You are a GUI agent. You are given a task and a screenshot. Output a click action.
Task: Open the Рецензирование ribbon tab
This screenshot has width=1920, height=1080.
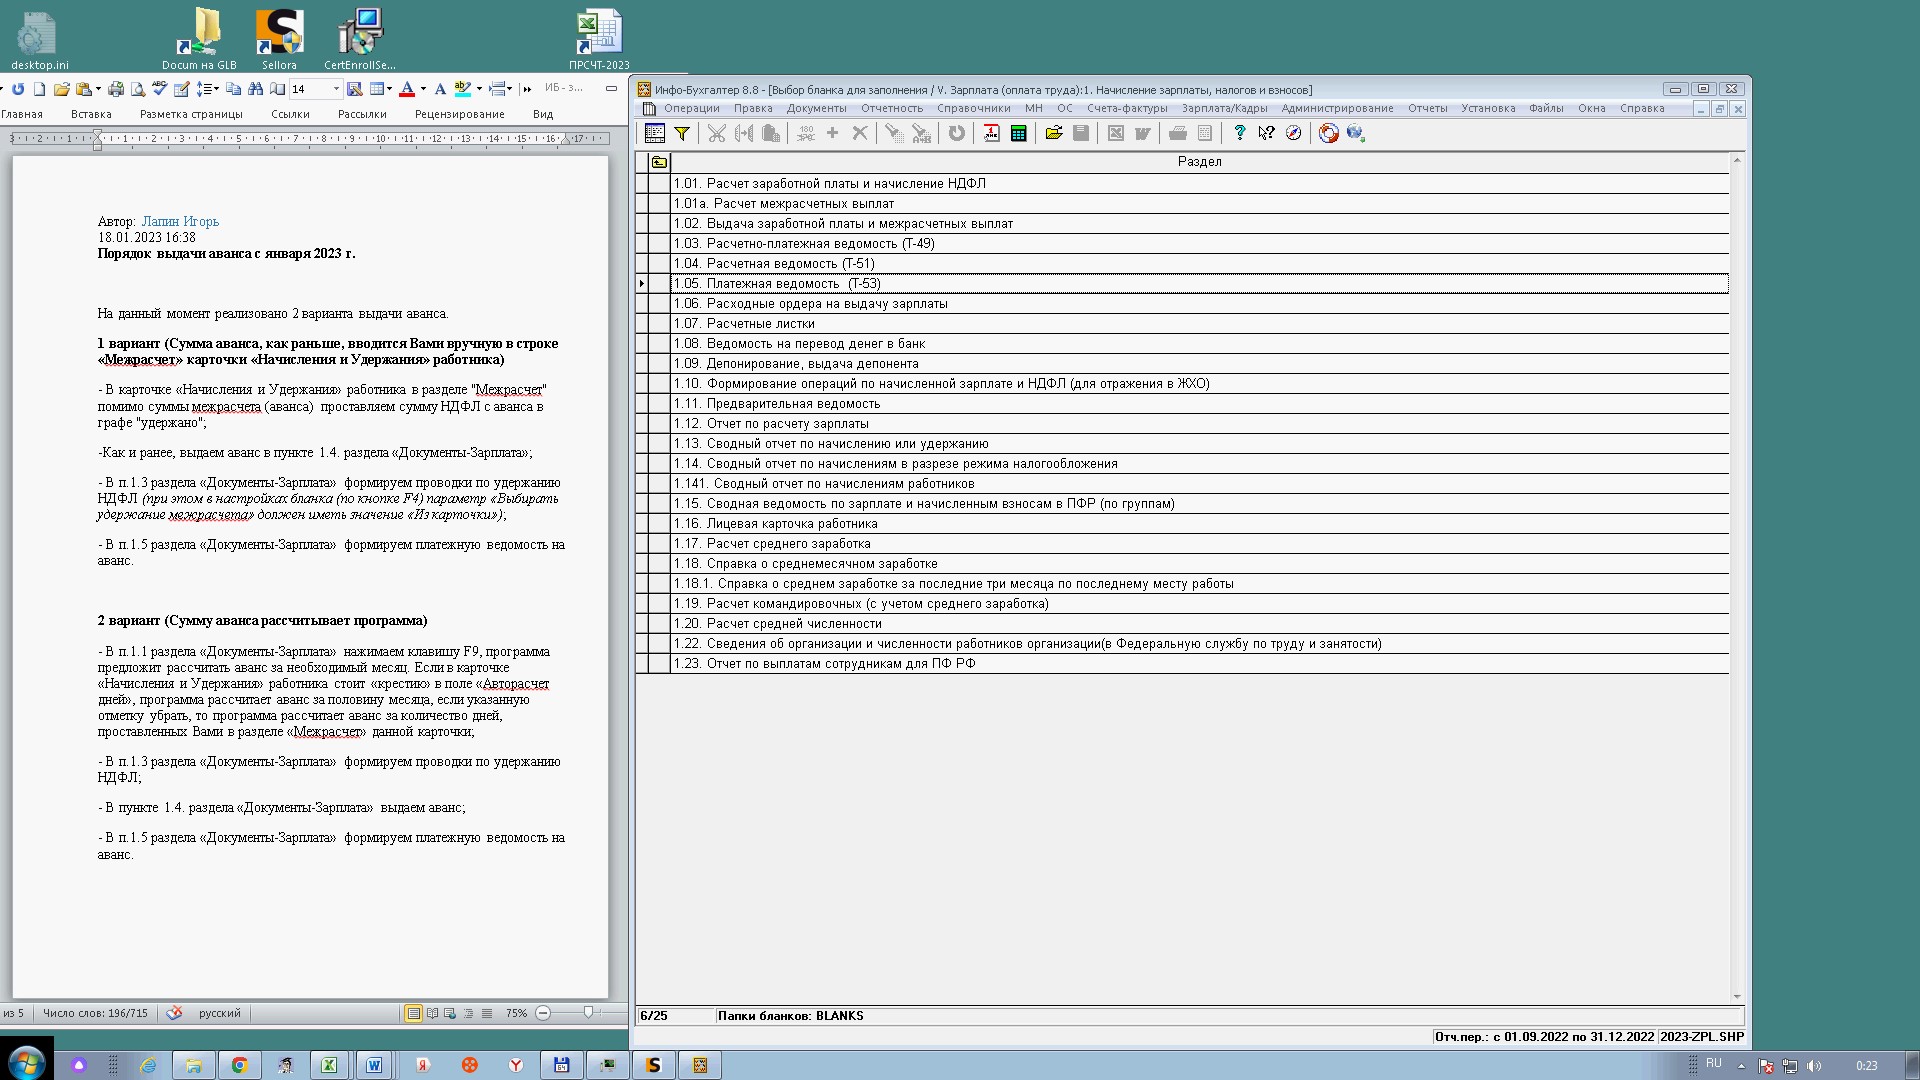tap(460, 114)
